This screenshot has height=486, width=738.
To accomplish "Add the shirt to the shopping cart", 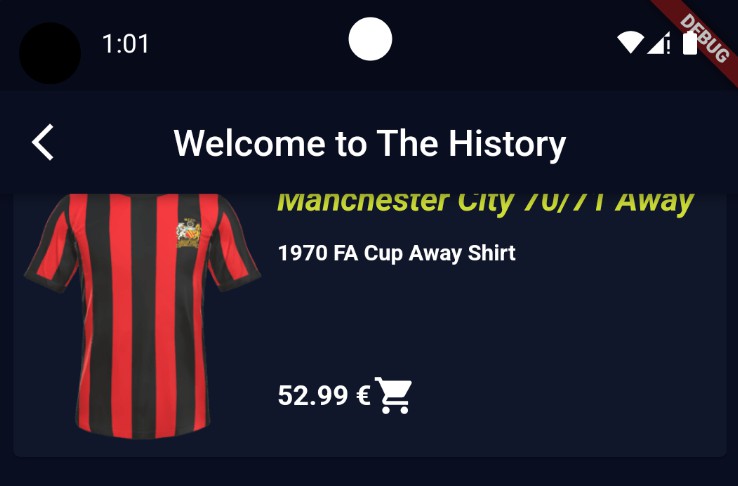I will click(x=393, y=395).
